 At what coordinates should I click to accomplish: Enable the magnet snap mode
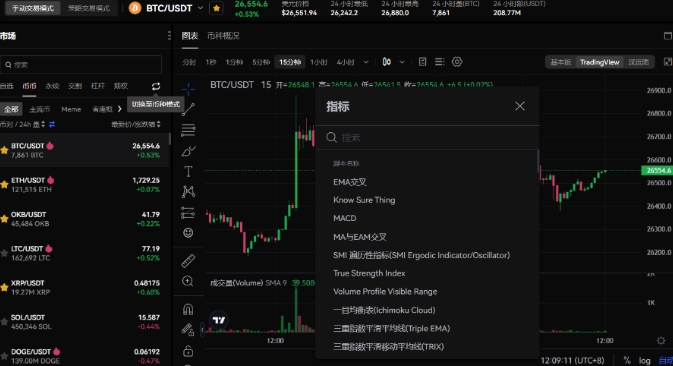[188, 309]
